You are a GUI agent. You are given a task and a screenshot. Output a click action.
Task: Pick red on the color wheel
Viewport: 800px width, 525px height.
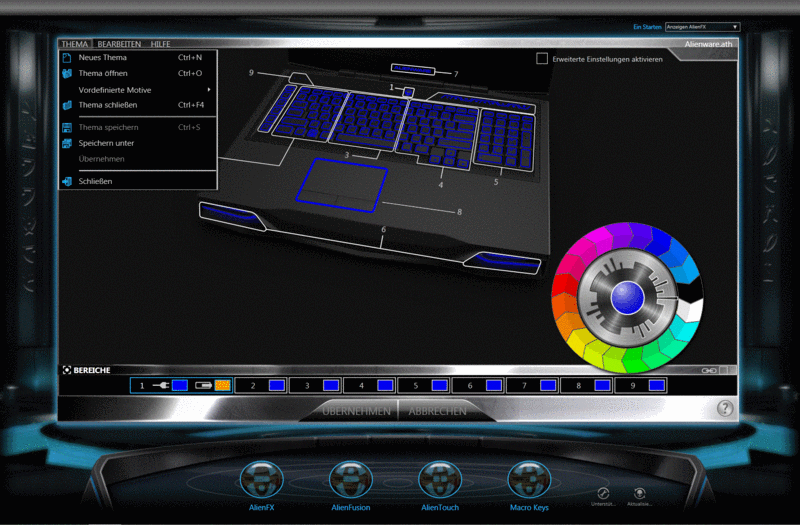point(564,285)
